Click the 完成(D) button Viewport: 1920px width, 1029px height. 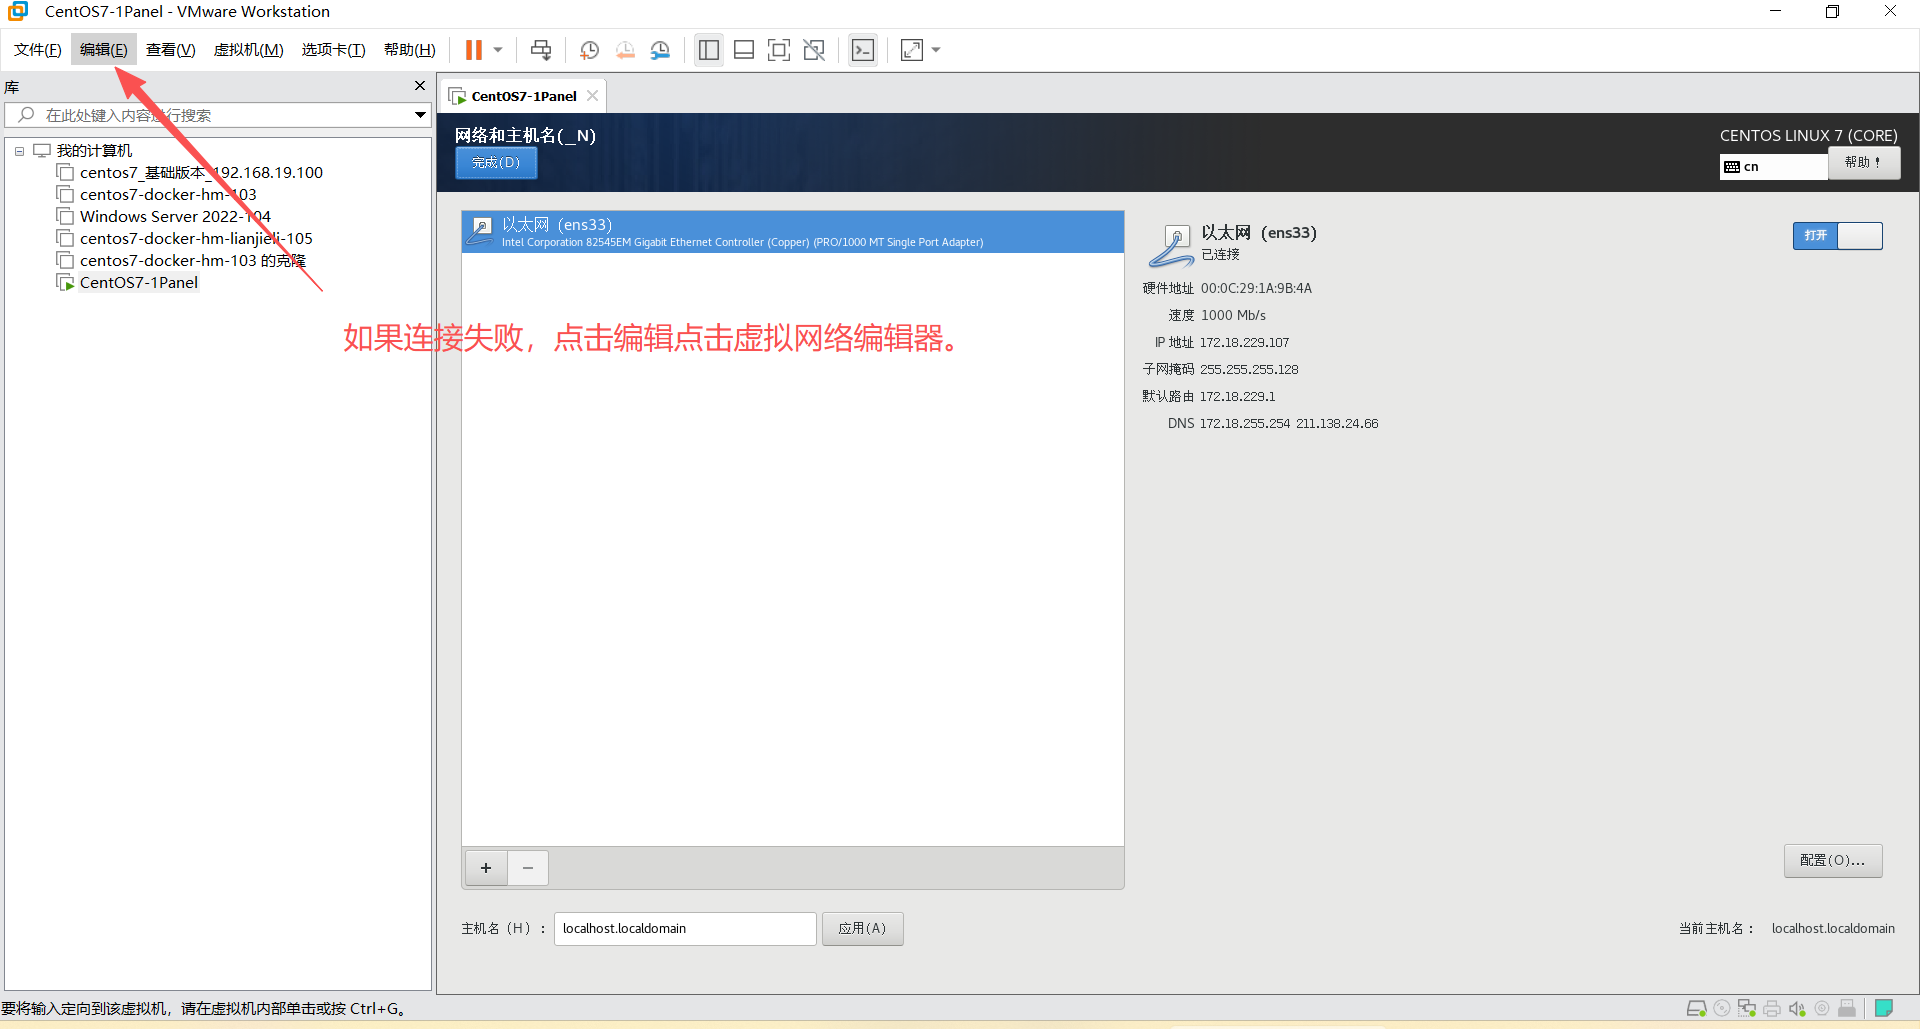point(496,163)
